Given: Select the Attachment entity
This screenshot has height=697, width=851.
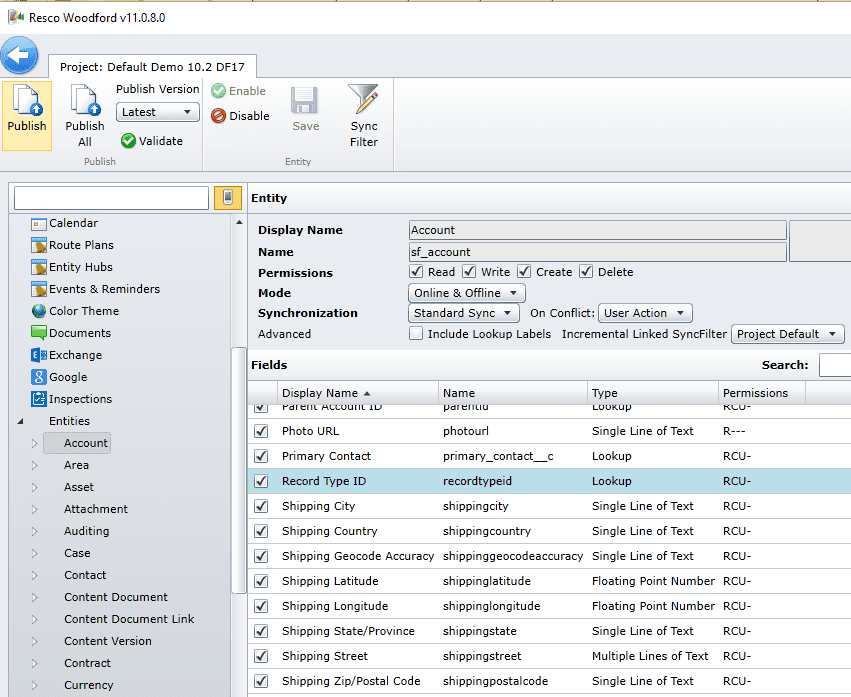Looking at the screenshot, I should pos(96,509).
